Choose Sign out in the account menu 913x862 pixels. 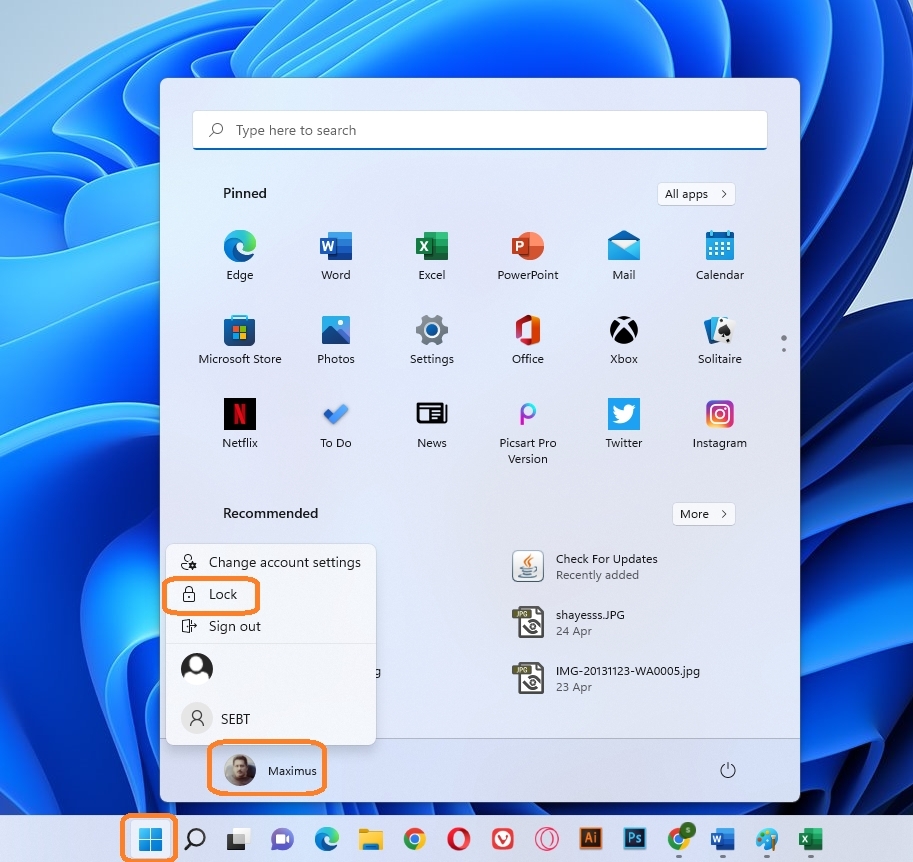234,627
